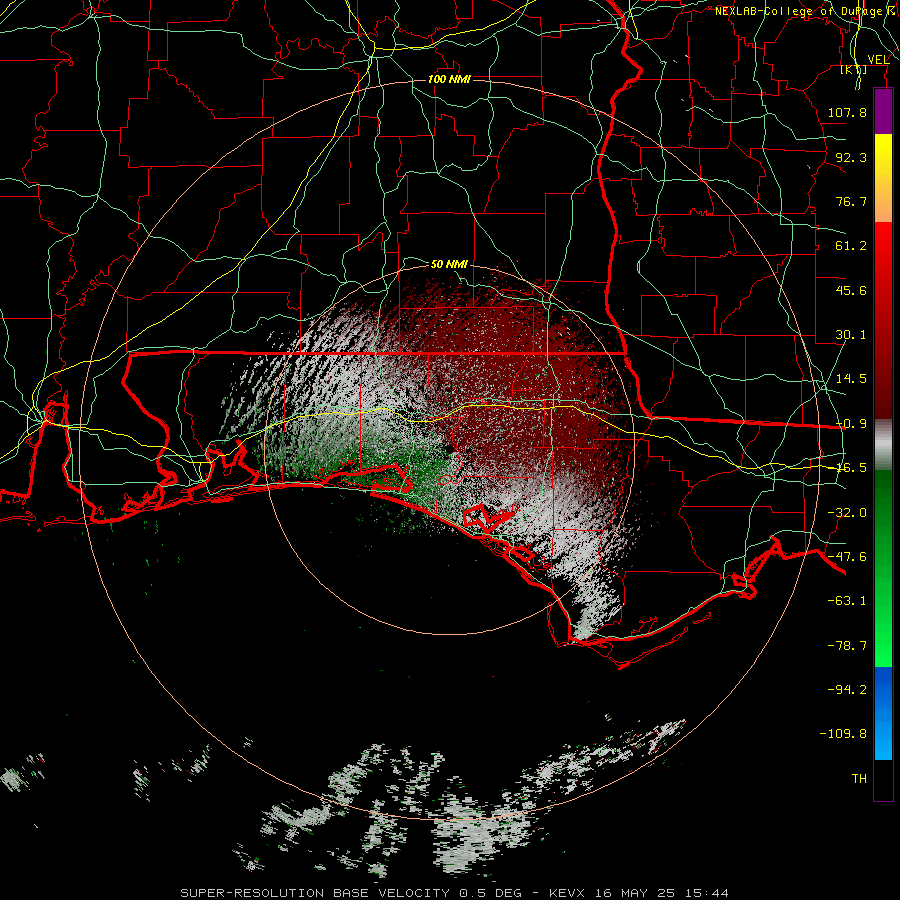Select the 30.1 velocity scale value
The height and width of the screenshot is (900, 900).
coord(851,335)
